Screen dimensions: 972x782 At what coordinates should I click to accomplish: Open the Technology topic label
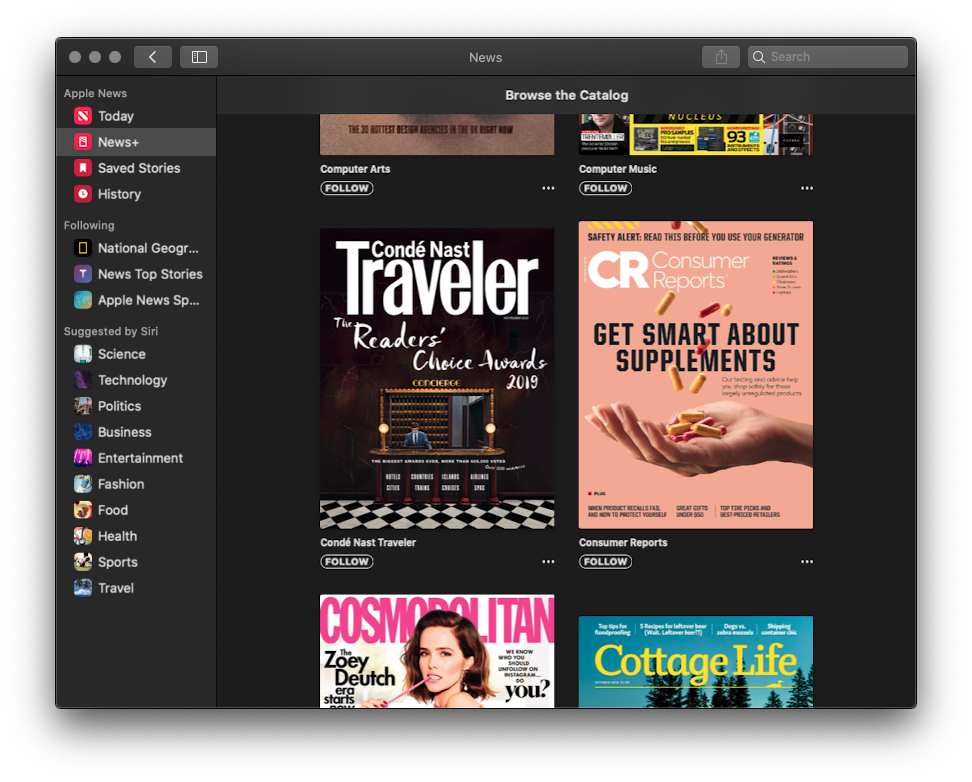point(133,380)
